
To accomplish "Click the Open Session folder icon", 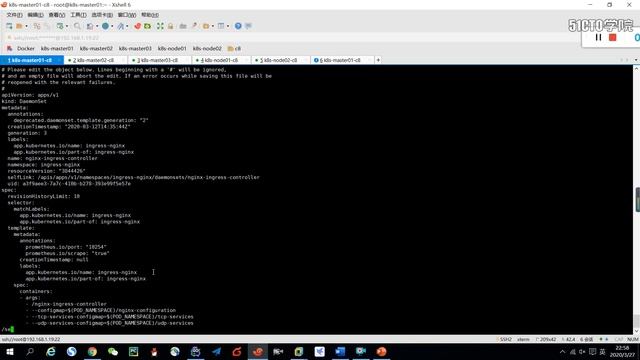I will click(19, 26).
